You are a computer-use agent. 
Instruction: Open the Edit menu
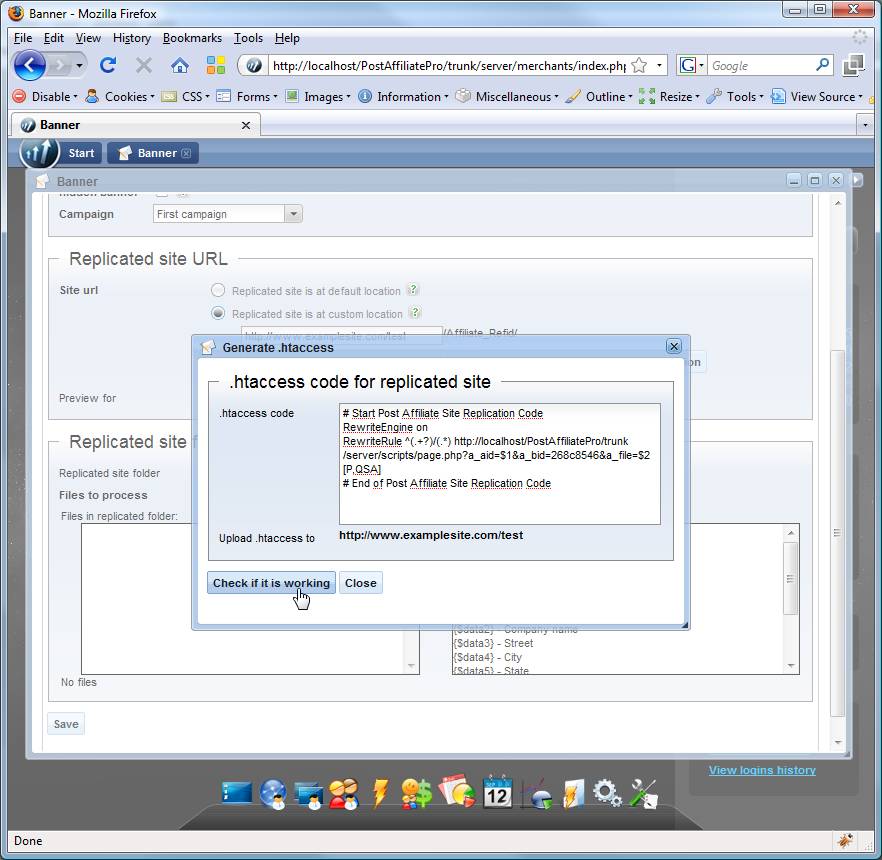[53, 38]
